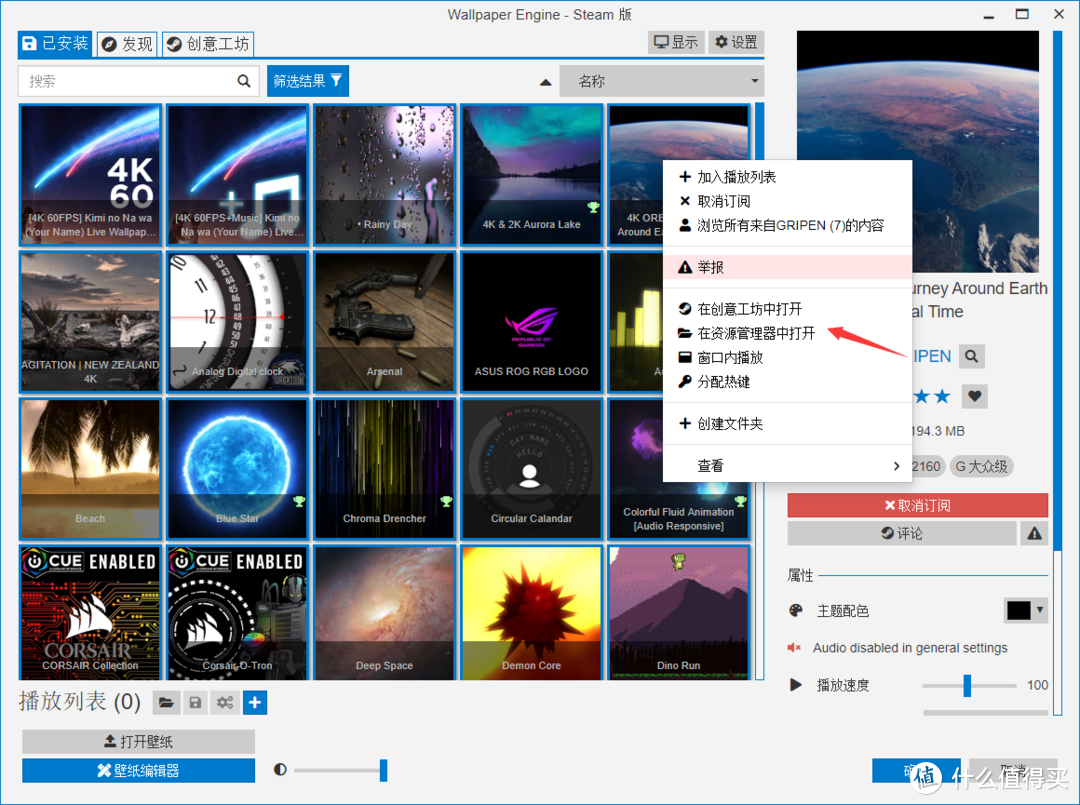Open the 筛选结果 filter dropdown

tap(308, 81)
